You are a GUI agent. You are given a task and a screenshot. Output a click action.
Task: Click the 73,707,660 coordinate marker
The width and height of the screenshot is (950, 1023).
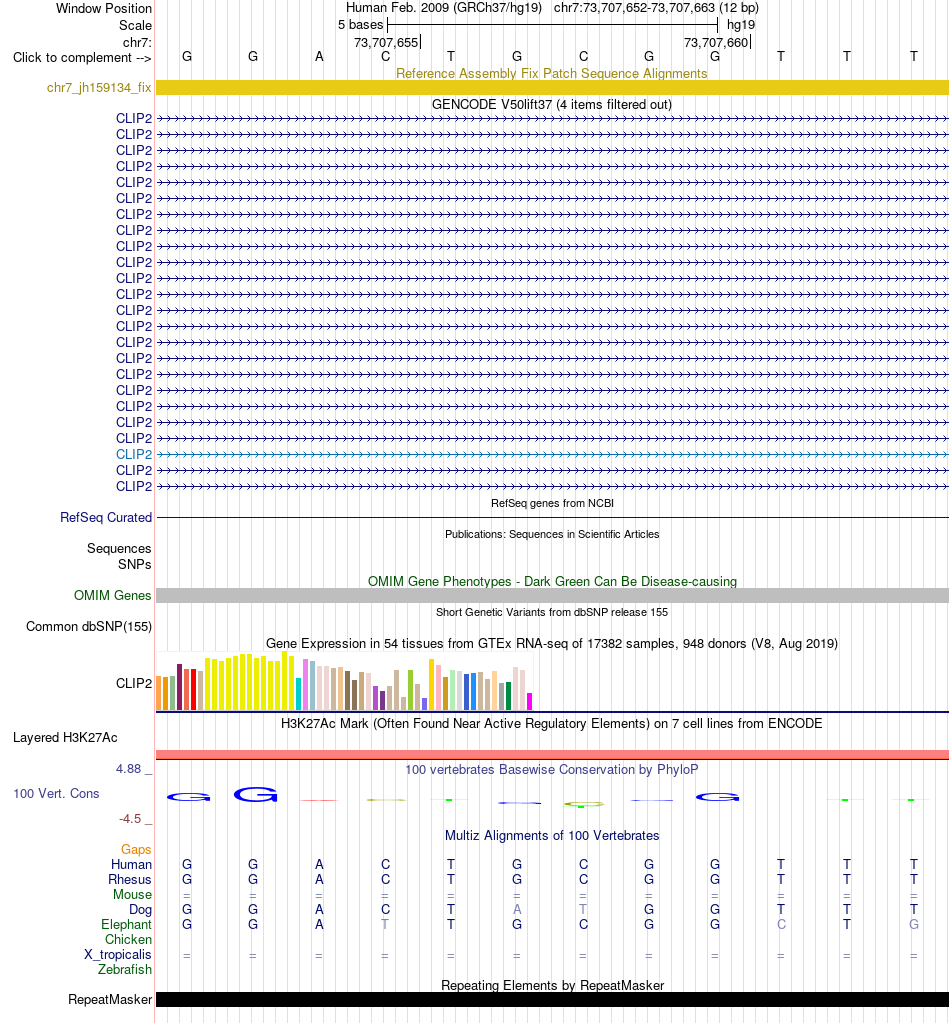(716, 42)
